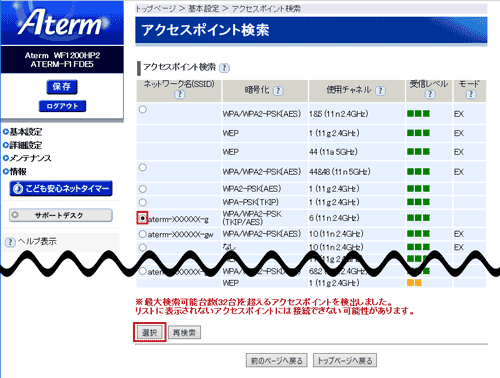Open help icon beside アクセスポイント検索 heading
Image resolution: width=500 pixels, height=378 pixels.
point(225,68)
